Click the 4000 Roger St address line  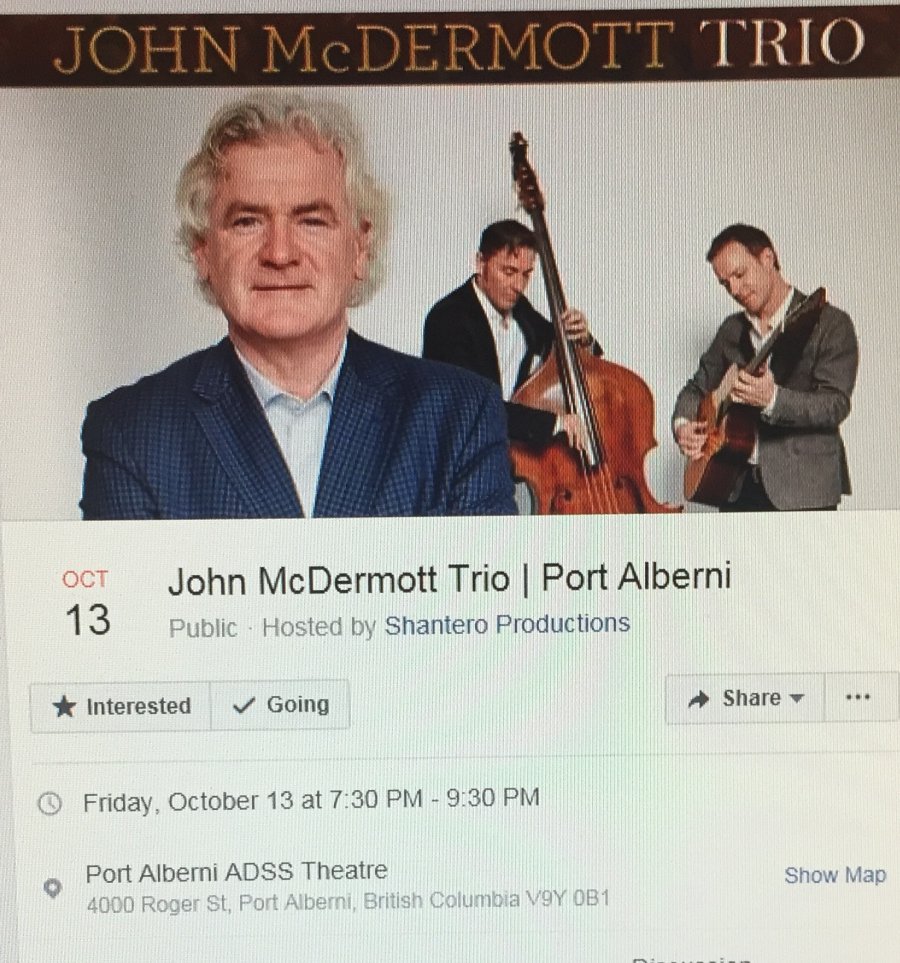click(x=348, y=902)
